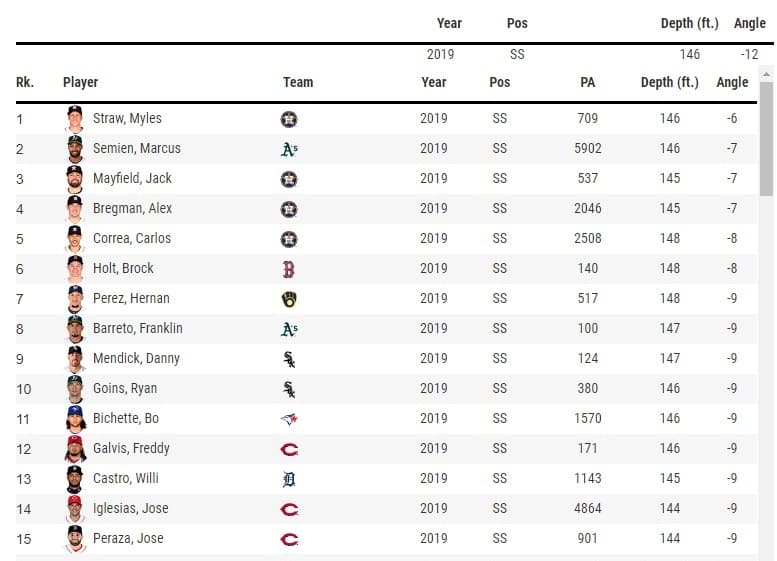Sort table by the Team column header
This screenshot has height=561, width=777.
click(x=298, y=82)
